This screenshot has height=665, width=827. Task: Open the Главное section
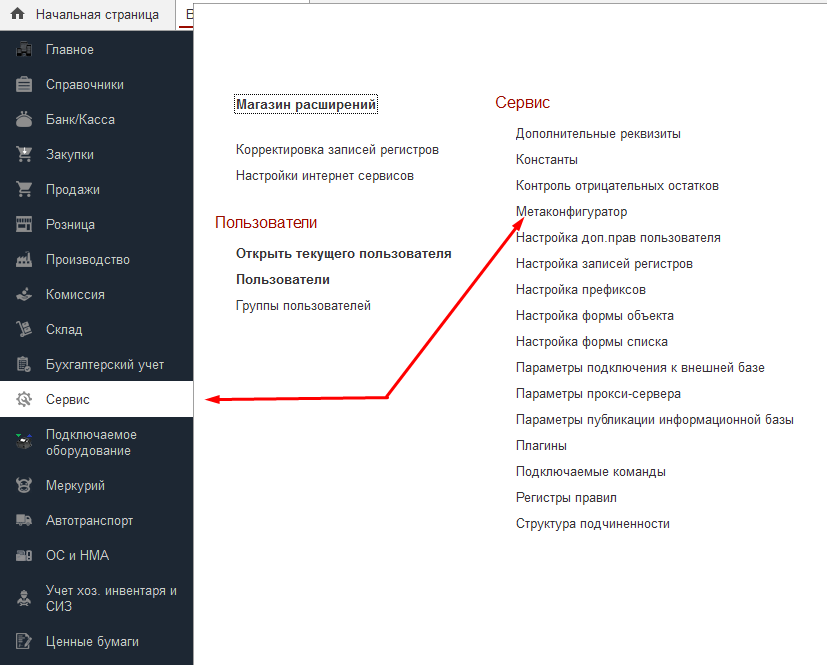(x=97, y=49)
